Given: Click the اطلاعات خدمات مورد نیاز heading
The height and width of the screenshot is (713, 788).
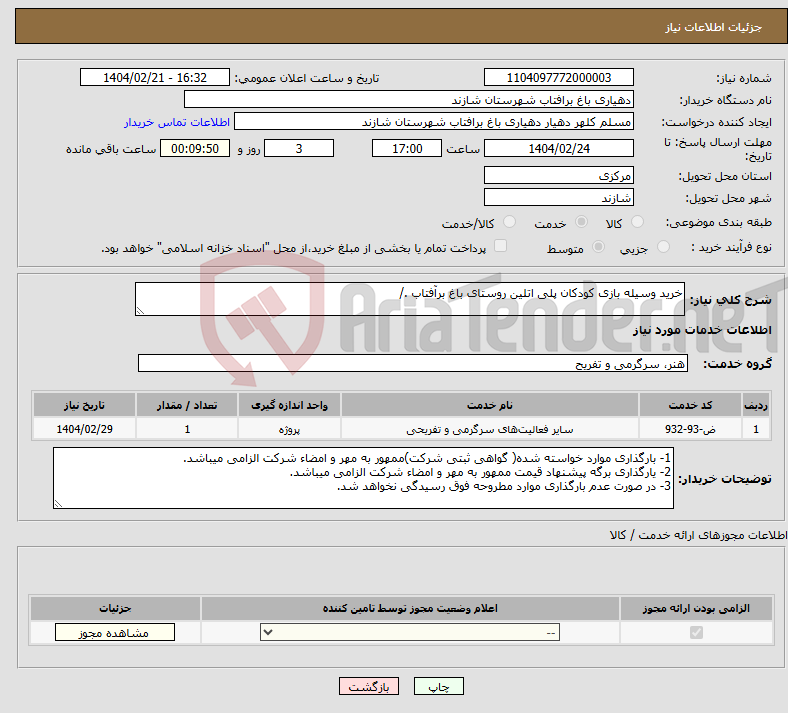Looking at the screenshot, I should click(702, 330).
